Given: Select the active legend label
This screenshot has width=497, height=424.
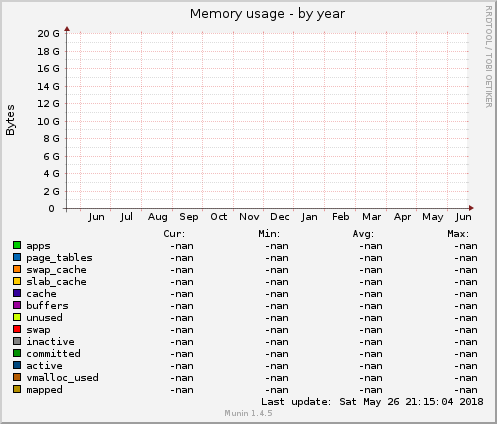Looking at the screenshot, I should point(44,366).
